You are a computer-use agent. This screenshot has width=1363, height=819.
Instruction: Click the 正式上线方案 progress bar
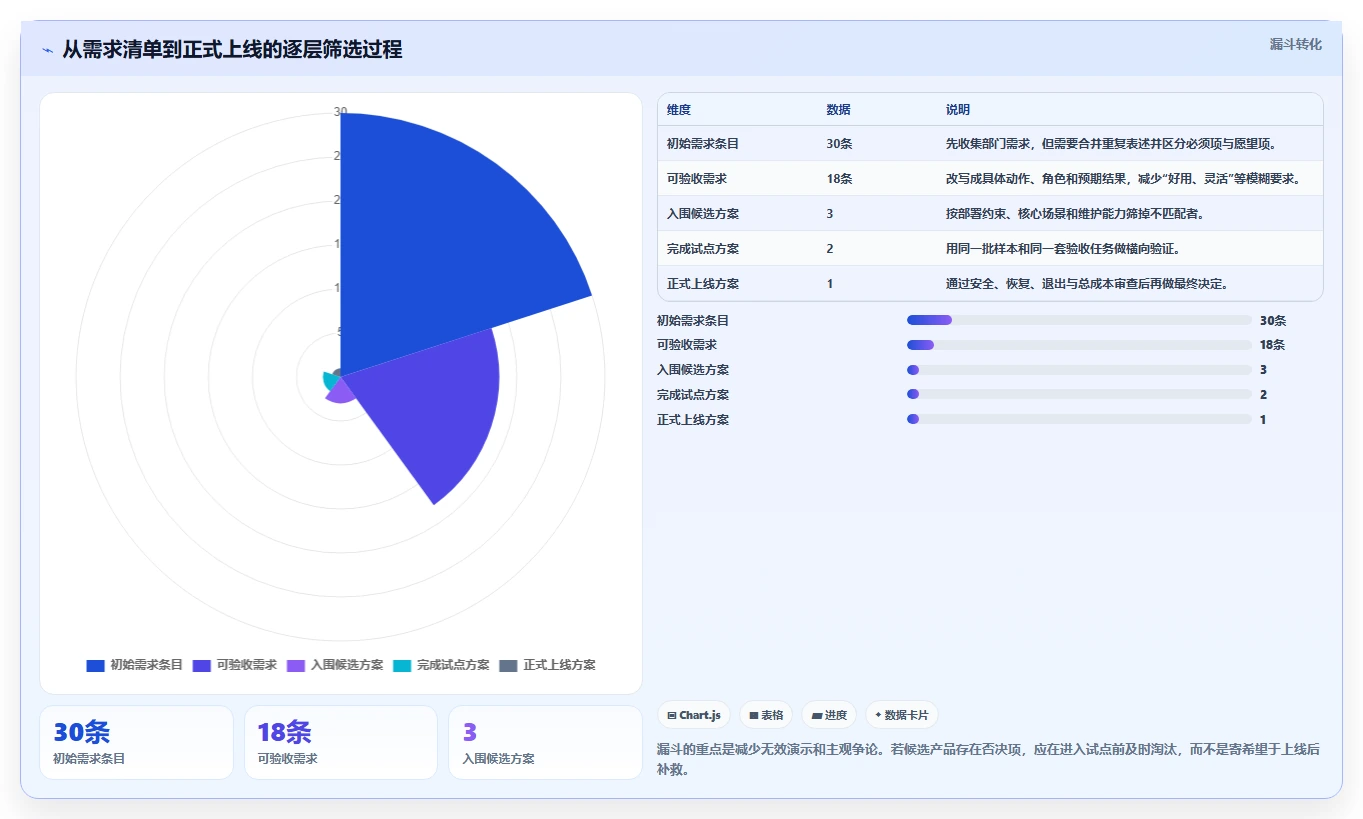click(1079, 419)
